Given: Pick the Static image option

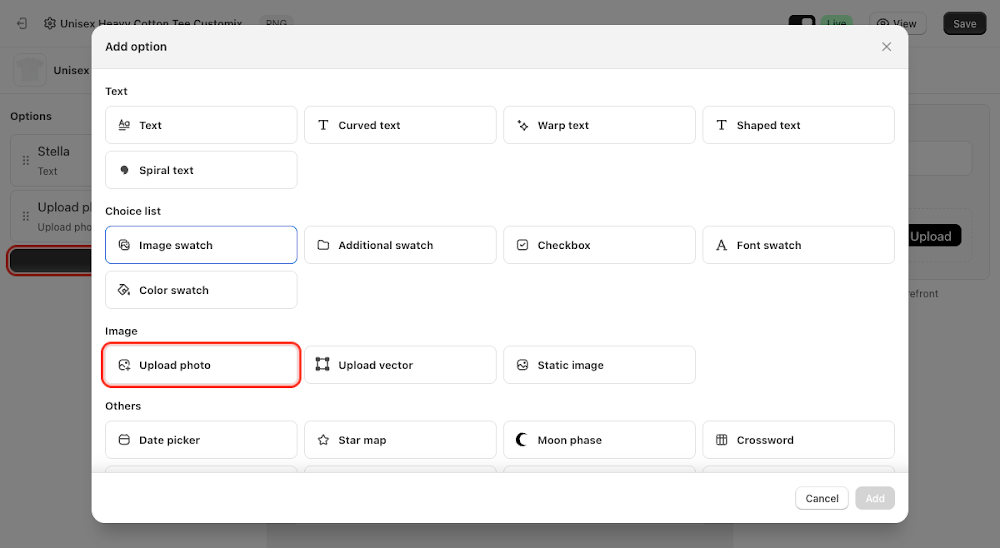Looking at the screenshot, I should tap(599, 365).
